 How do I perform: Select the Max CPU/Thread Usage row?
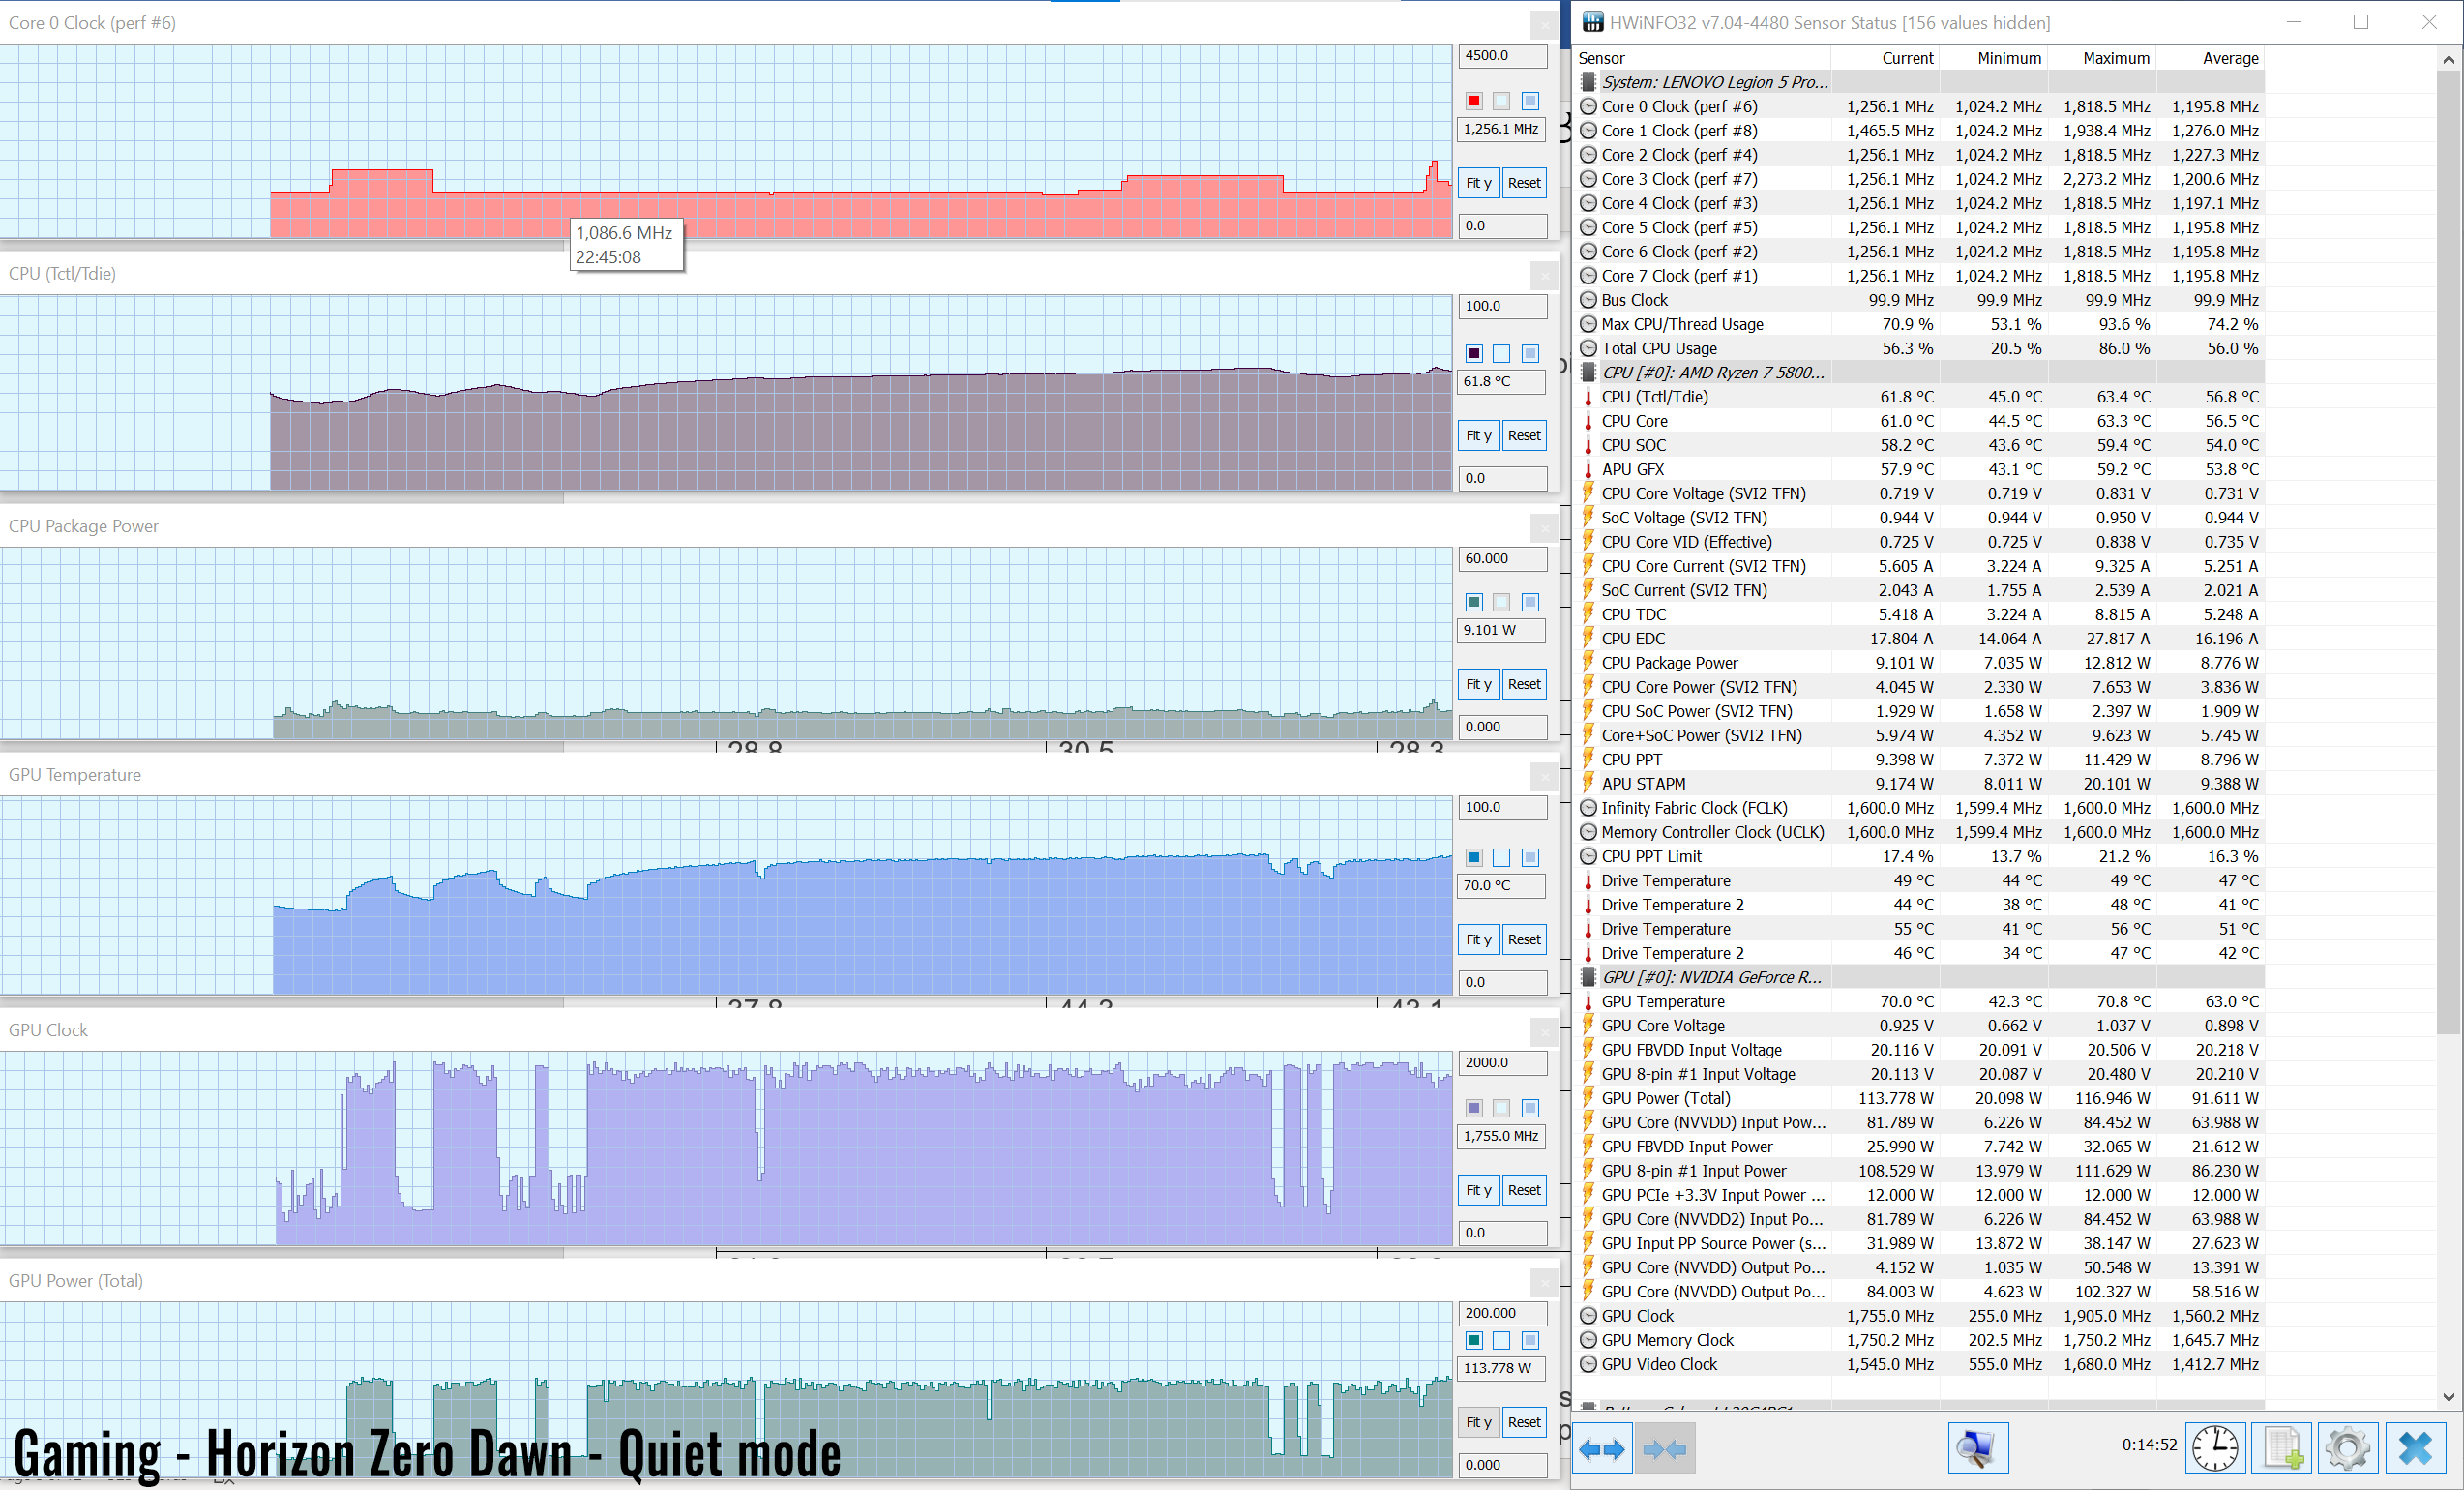[x=1918, y=324]
